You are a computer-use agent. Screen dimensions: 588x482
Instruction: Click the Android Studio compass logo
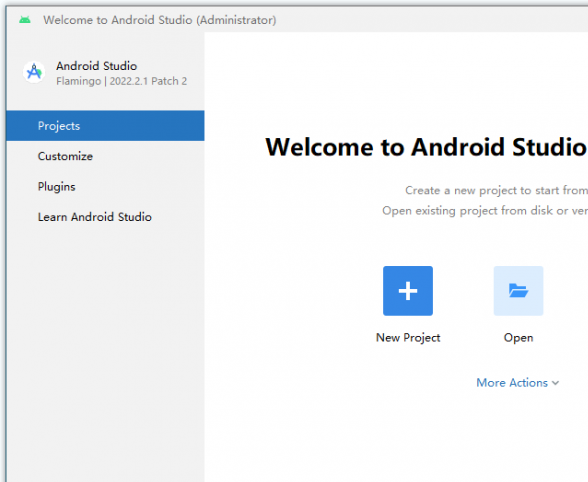[x=34, y=72]
